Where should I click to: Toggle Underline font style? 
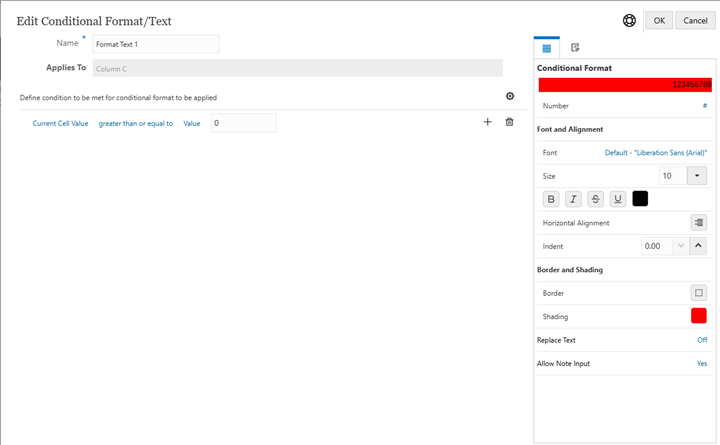click(x=618, y=199)
